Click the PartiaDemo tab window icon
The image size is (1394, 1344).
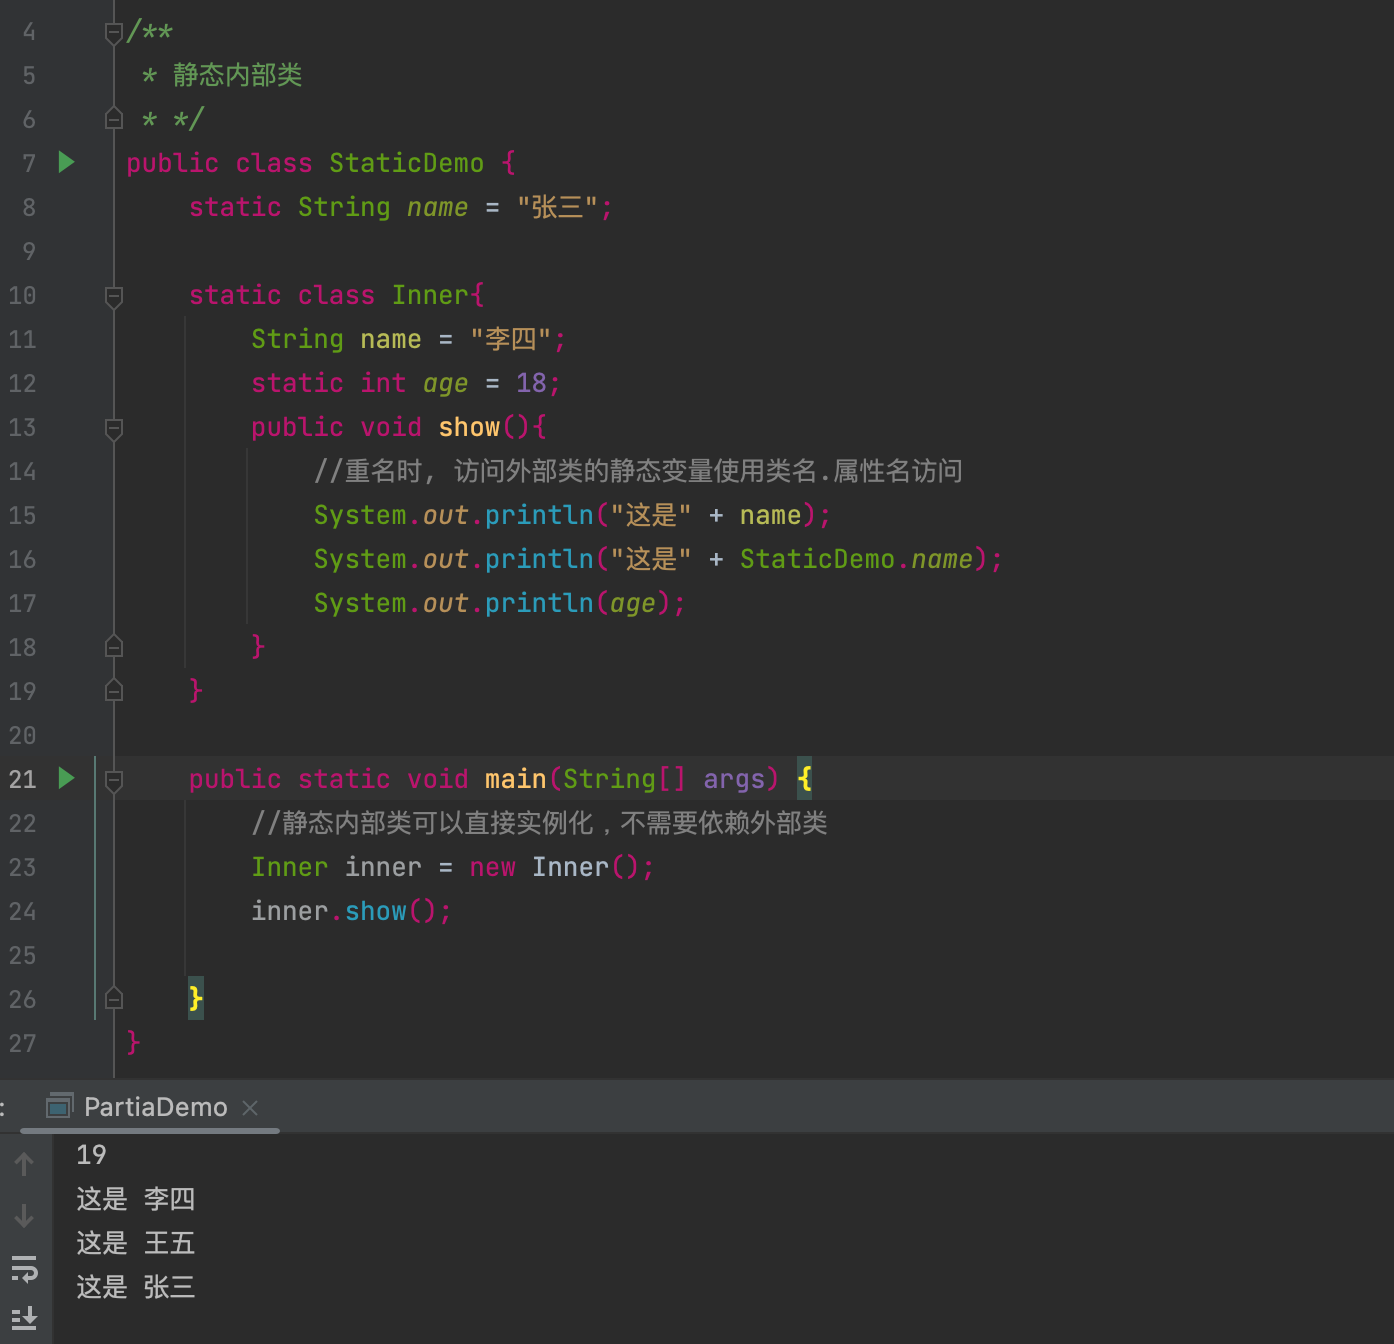click(x=60, y=1106)
